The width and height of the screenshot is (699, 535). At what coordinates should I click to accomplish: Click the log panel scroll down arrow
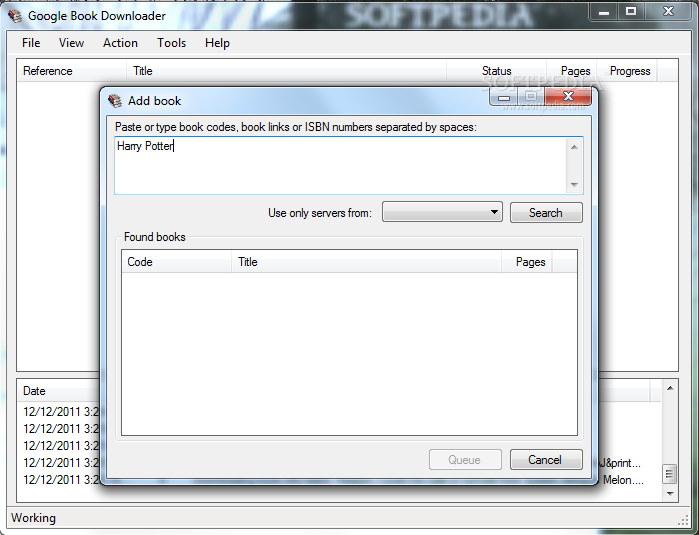point(670,494)
